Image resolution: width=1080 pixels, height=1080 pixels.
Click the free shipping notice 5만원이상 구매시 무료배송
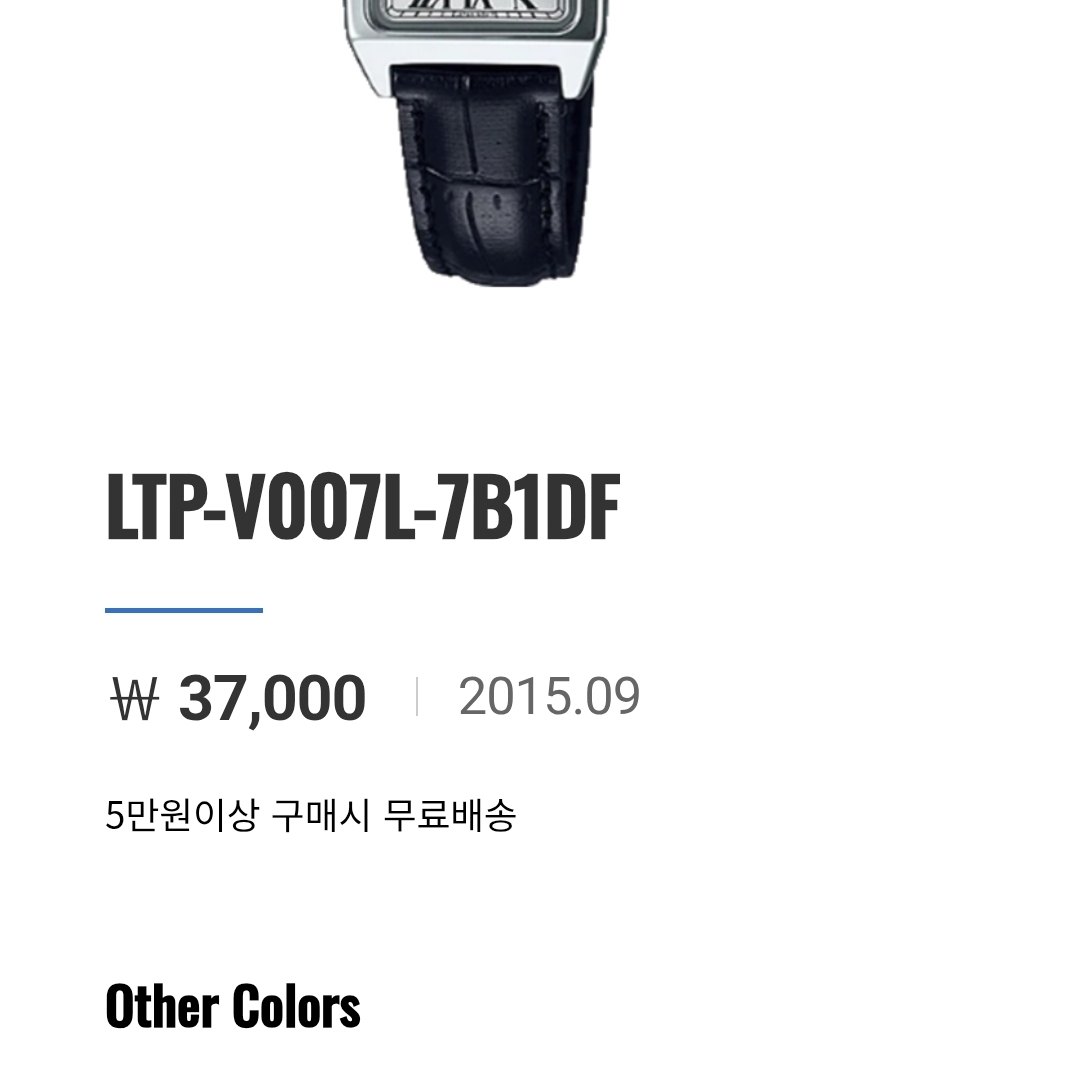coord(311,815)
